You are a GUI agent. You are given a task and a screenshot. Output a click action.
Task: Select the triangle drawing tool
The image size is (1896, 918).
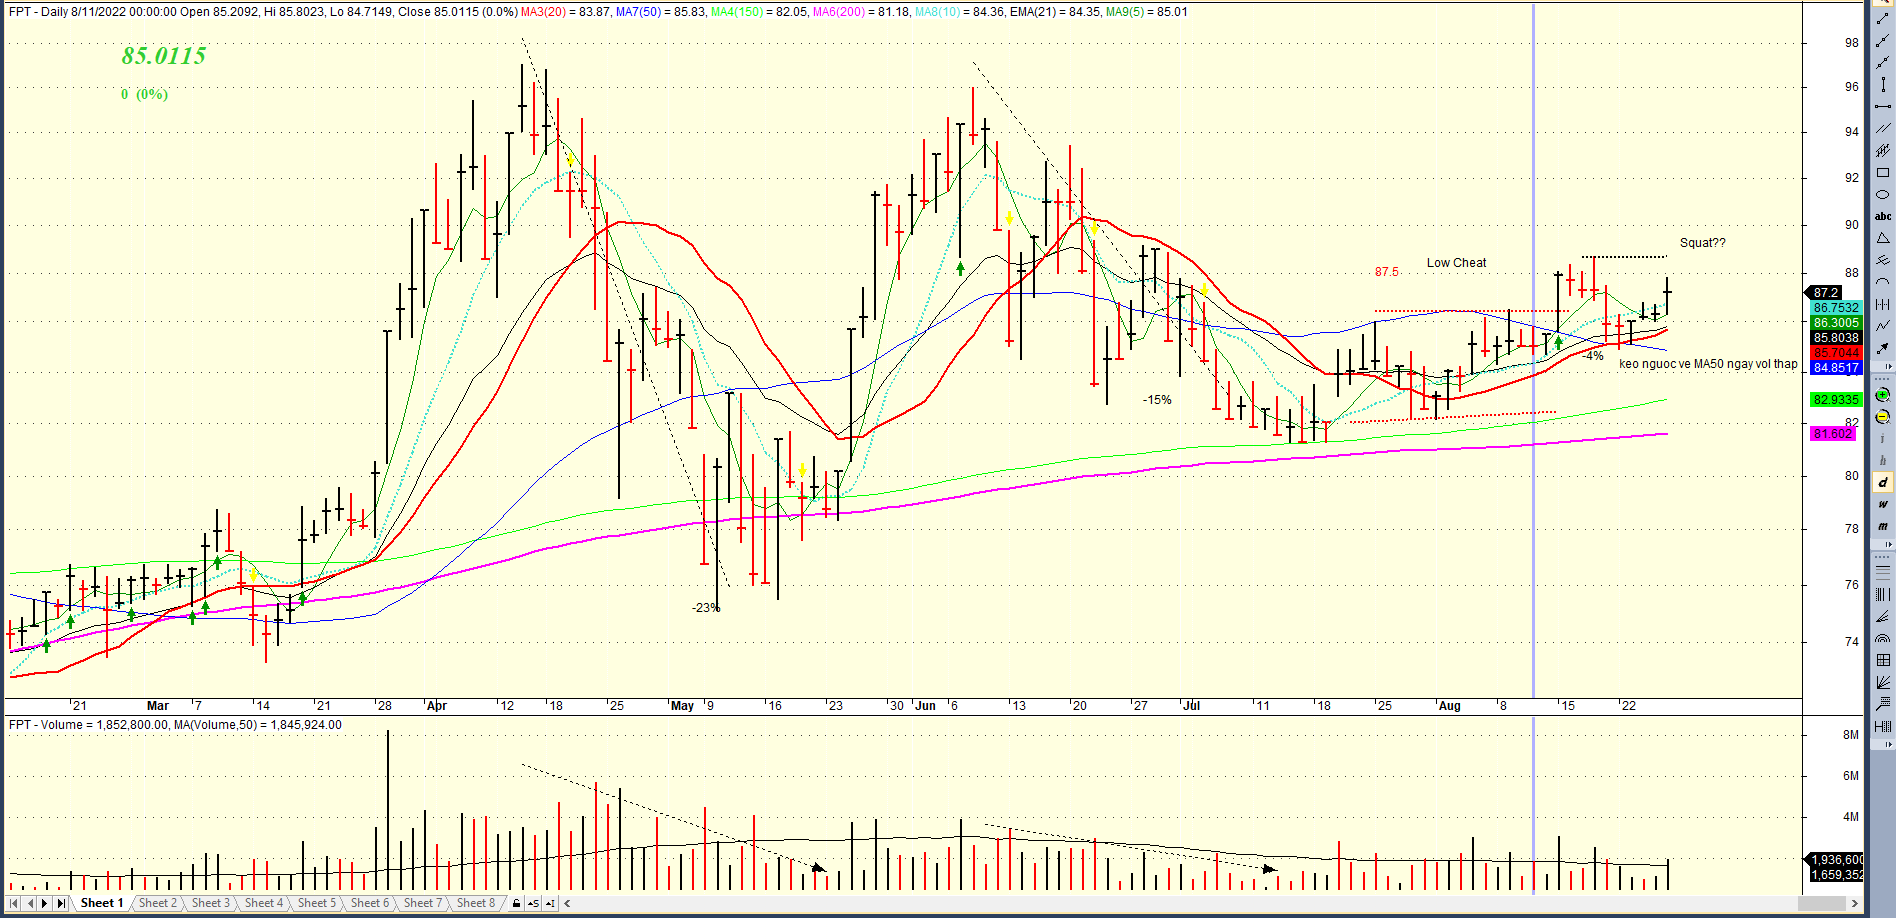pos(1883,238)
